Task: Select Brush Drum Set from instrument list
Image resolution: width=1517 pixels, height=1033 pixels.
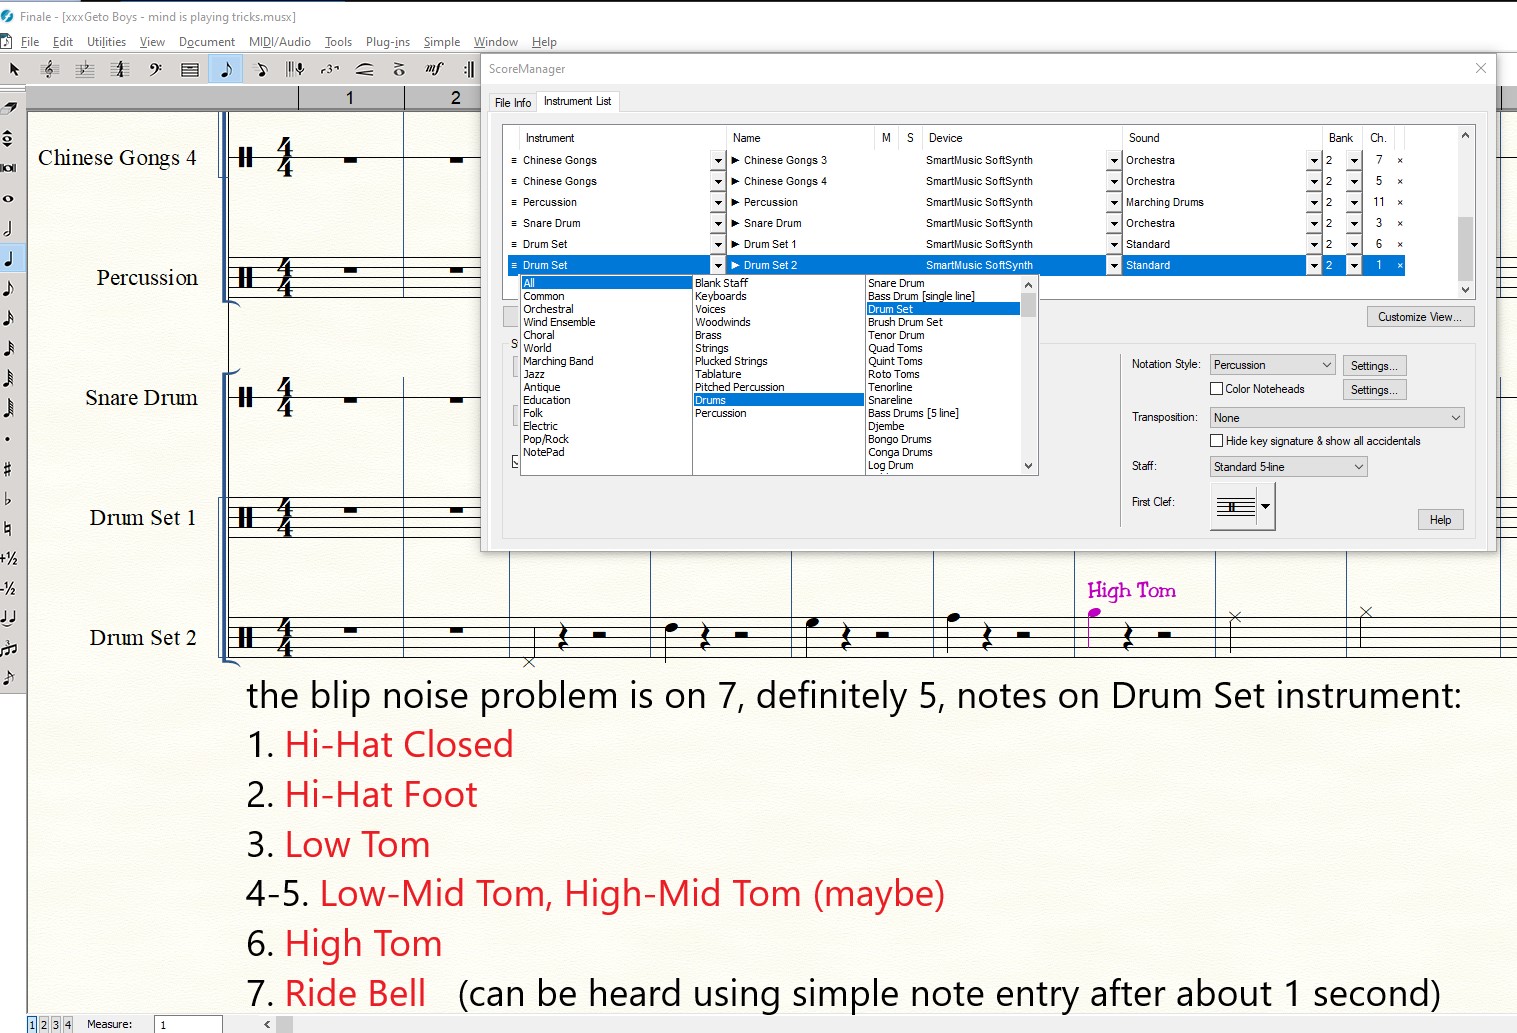Action: 905,322
